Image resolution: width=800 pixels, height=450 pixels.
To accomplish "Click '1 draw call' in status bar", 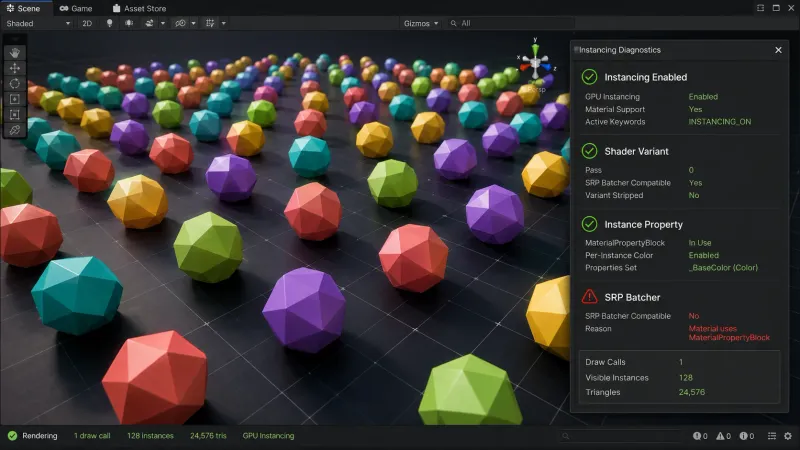I will click(x=92, y=436).
